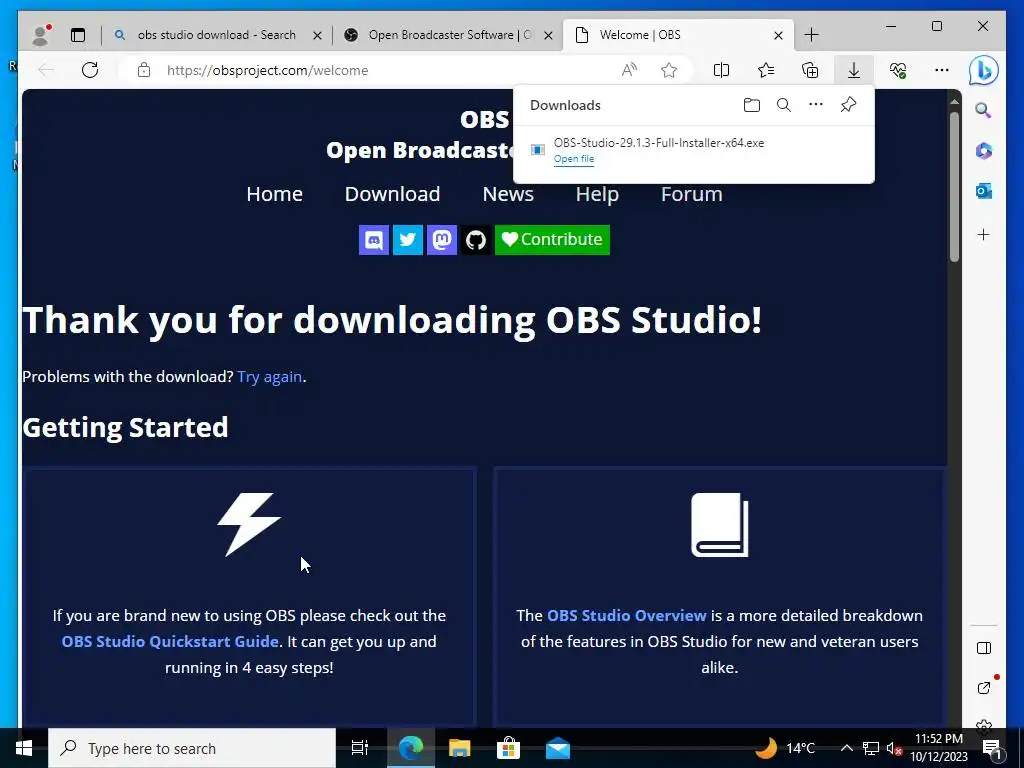The width and height of the screenshot is (1024, 768).
Task: Toggle the Downloads toolbar button
Action: 854,70
